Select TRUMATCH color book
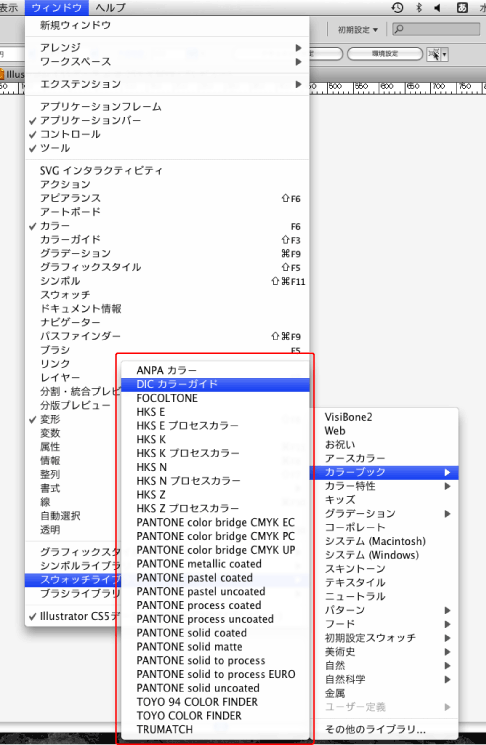This screenshot has height=745, width=486. pos(215,729)
